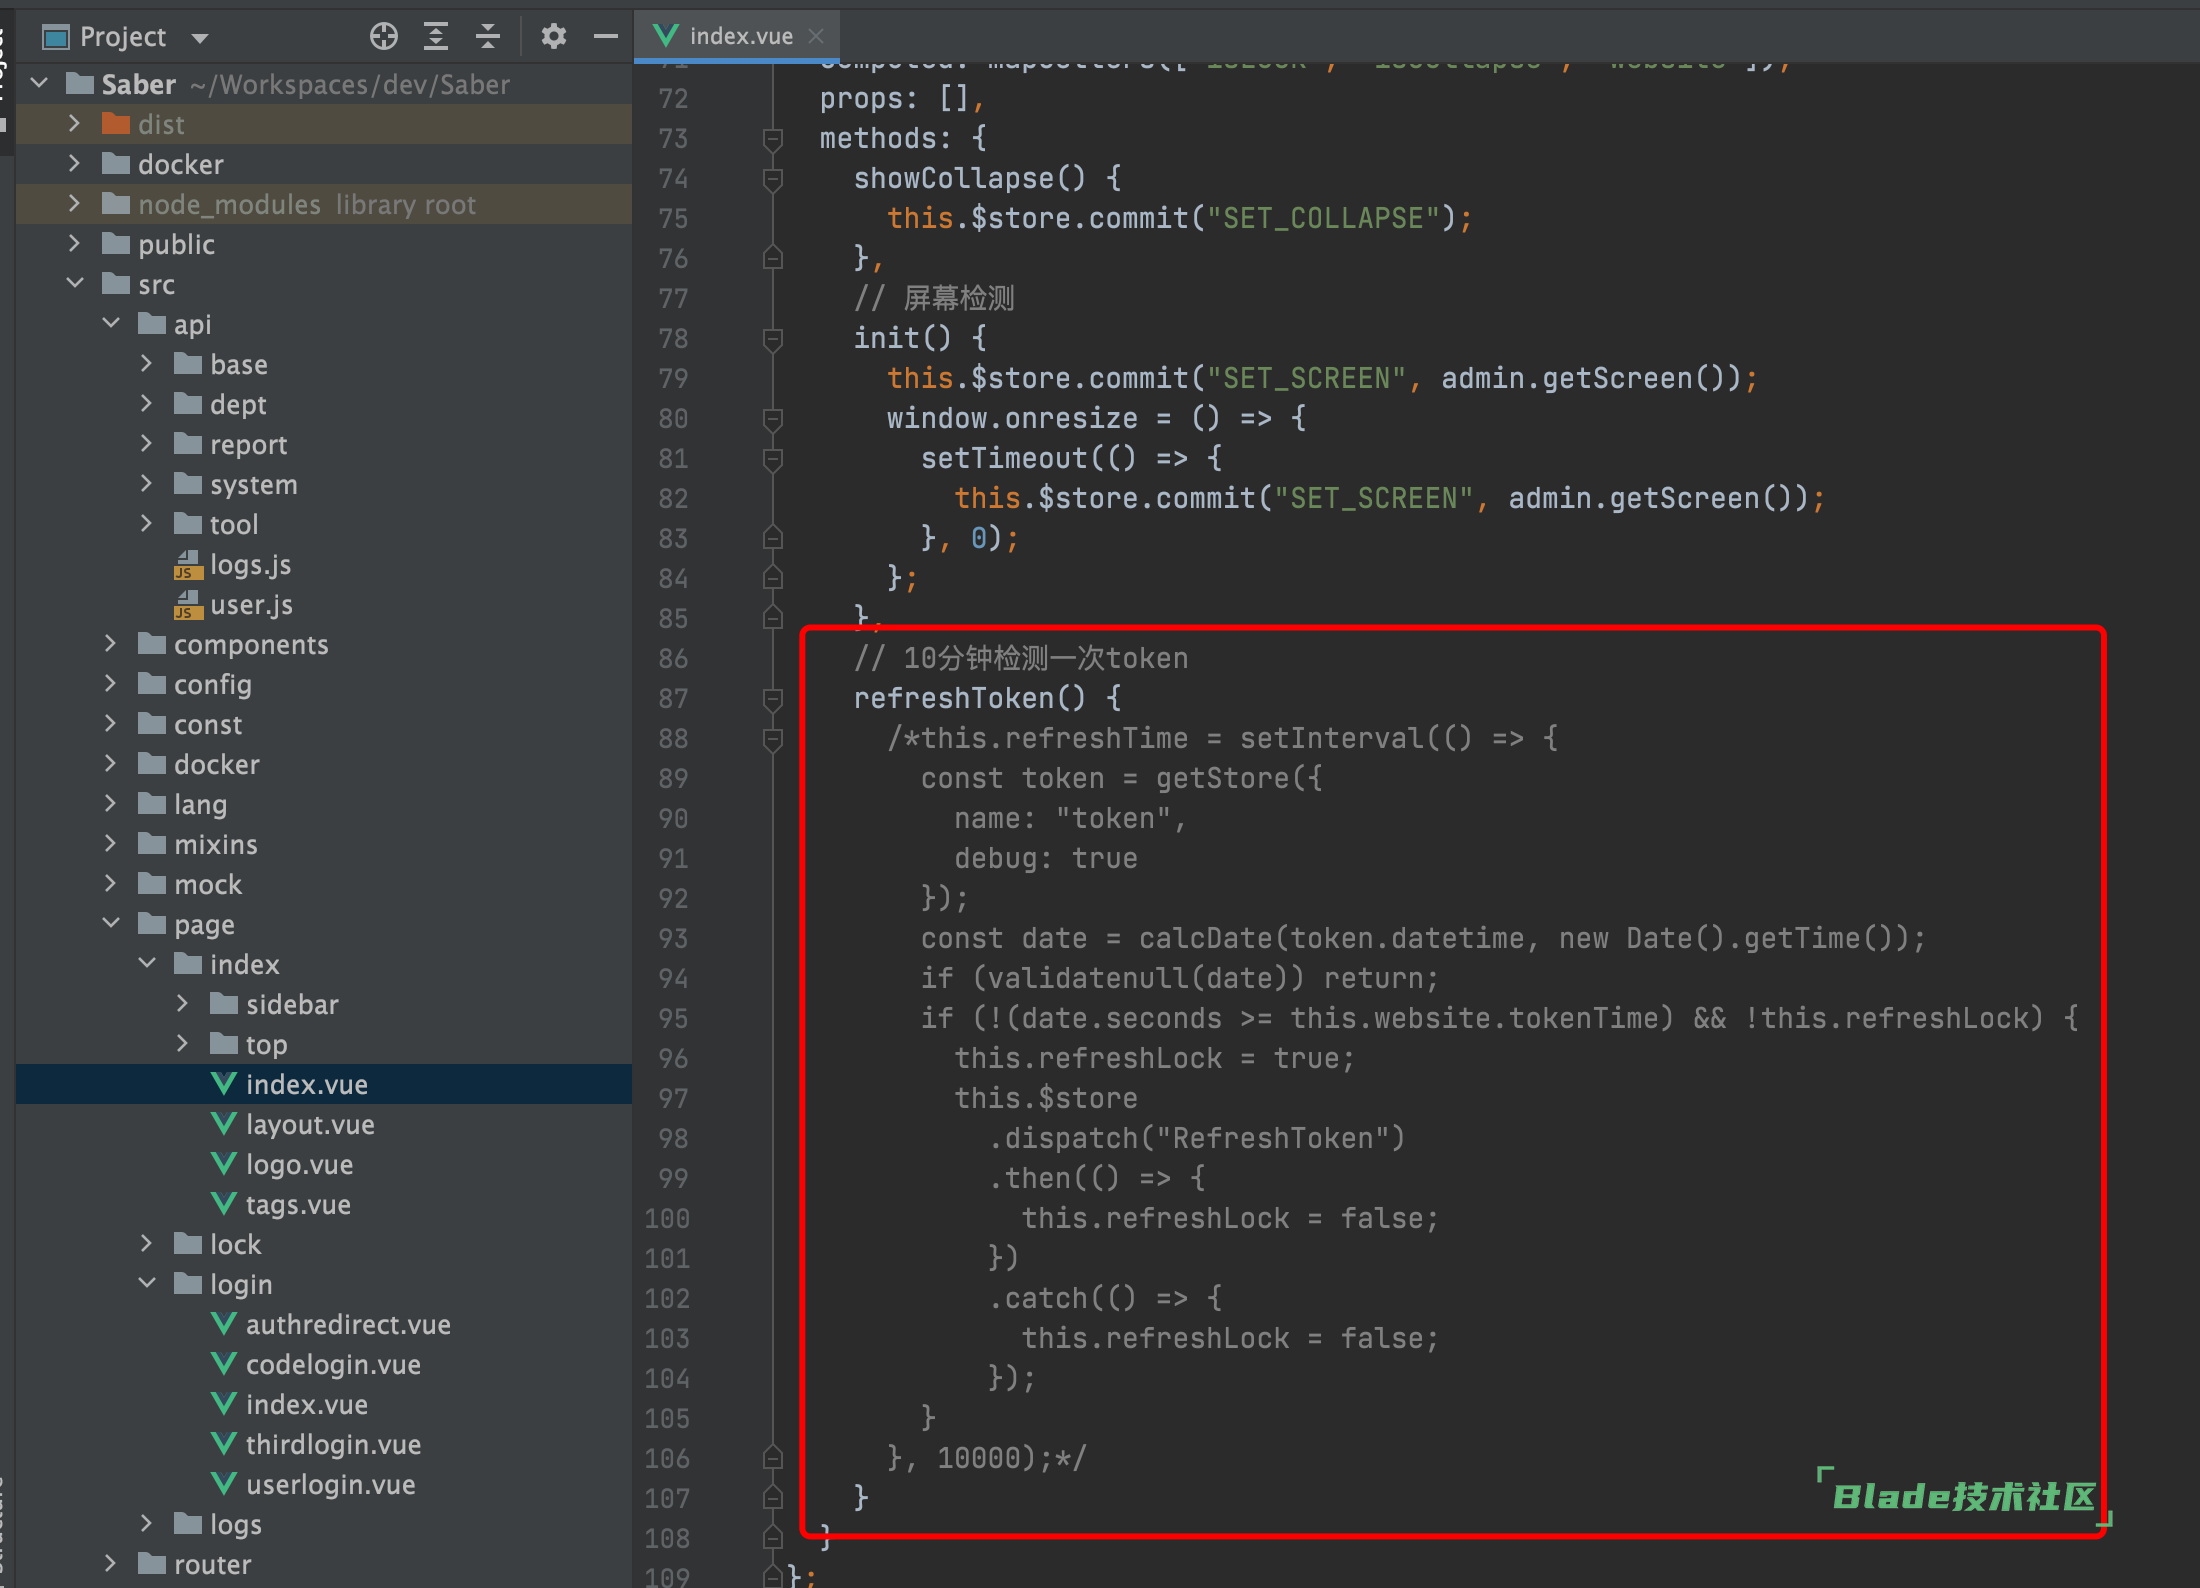Collapse the src folder

[74, 283]
